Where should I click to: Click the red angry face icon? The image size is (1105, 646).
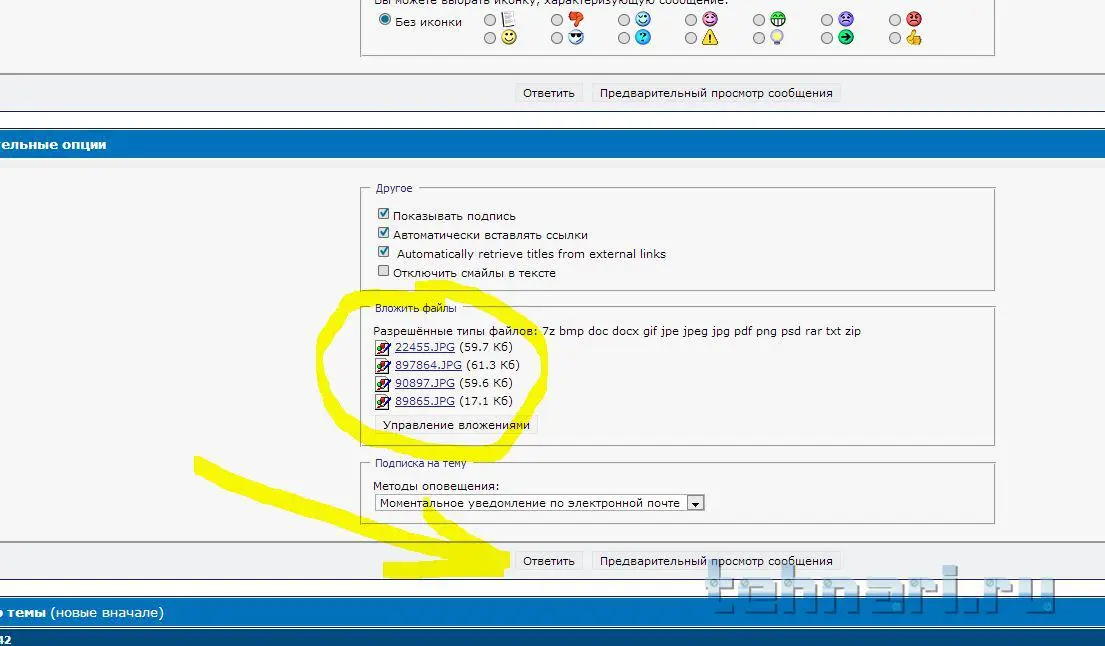click(914, 19)
